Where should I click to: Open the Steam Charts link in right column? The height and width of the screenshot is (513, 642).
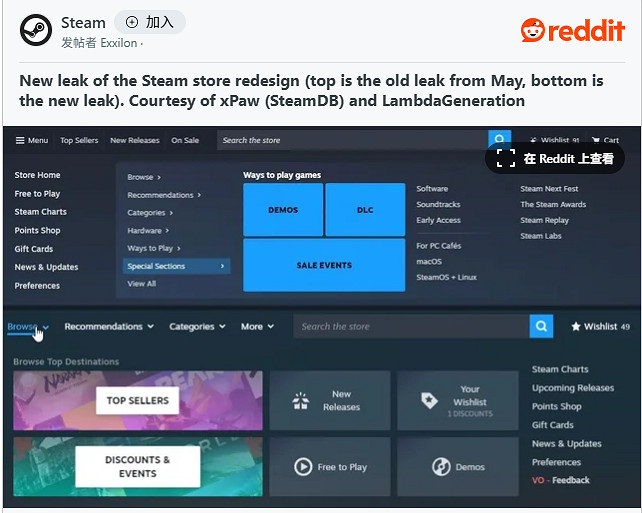(560, 369)
